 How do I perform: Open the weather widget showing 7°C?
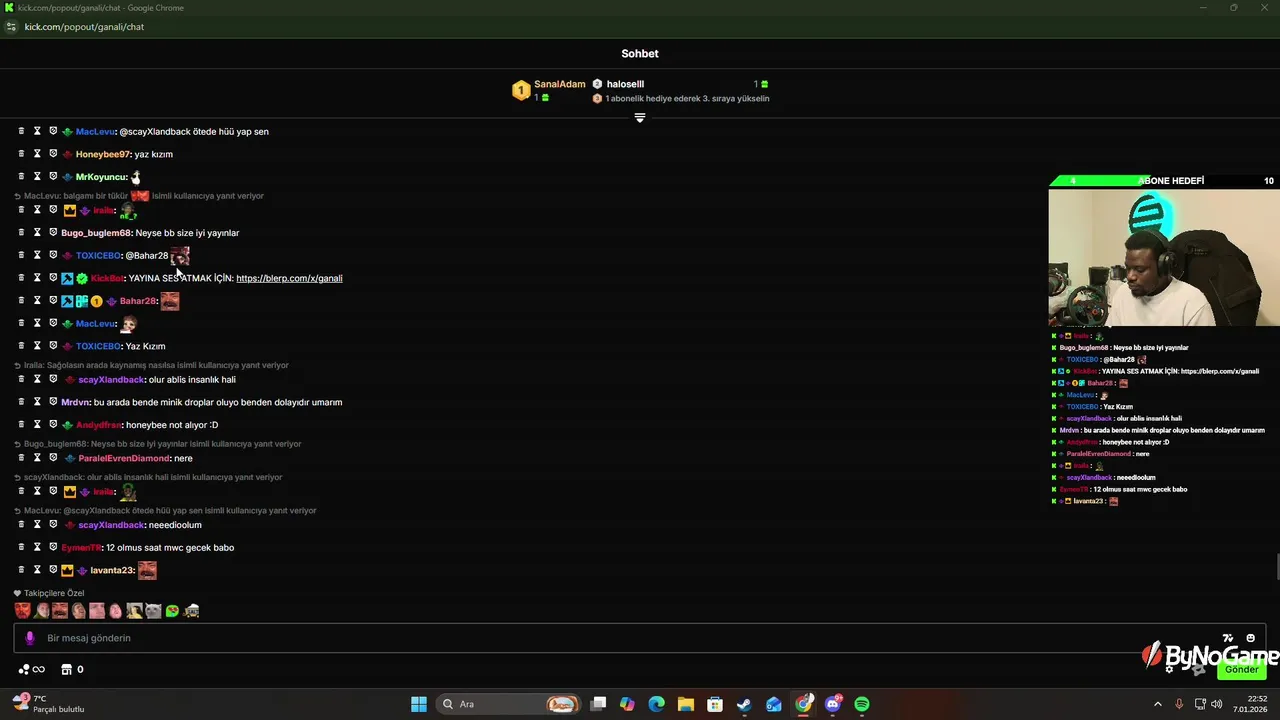(48, 704)
